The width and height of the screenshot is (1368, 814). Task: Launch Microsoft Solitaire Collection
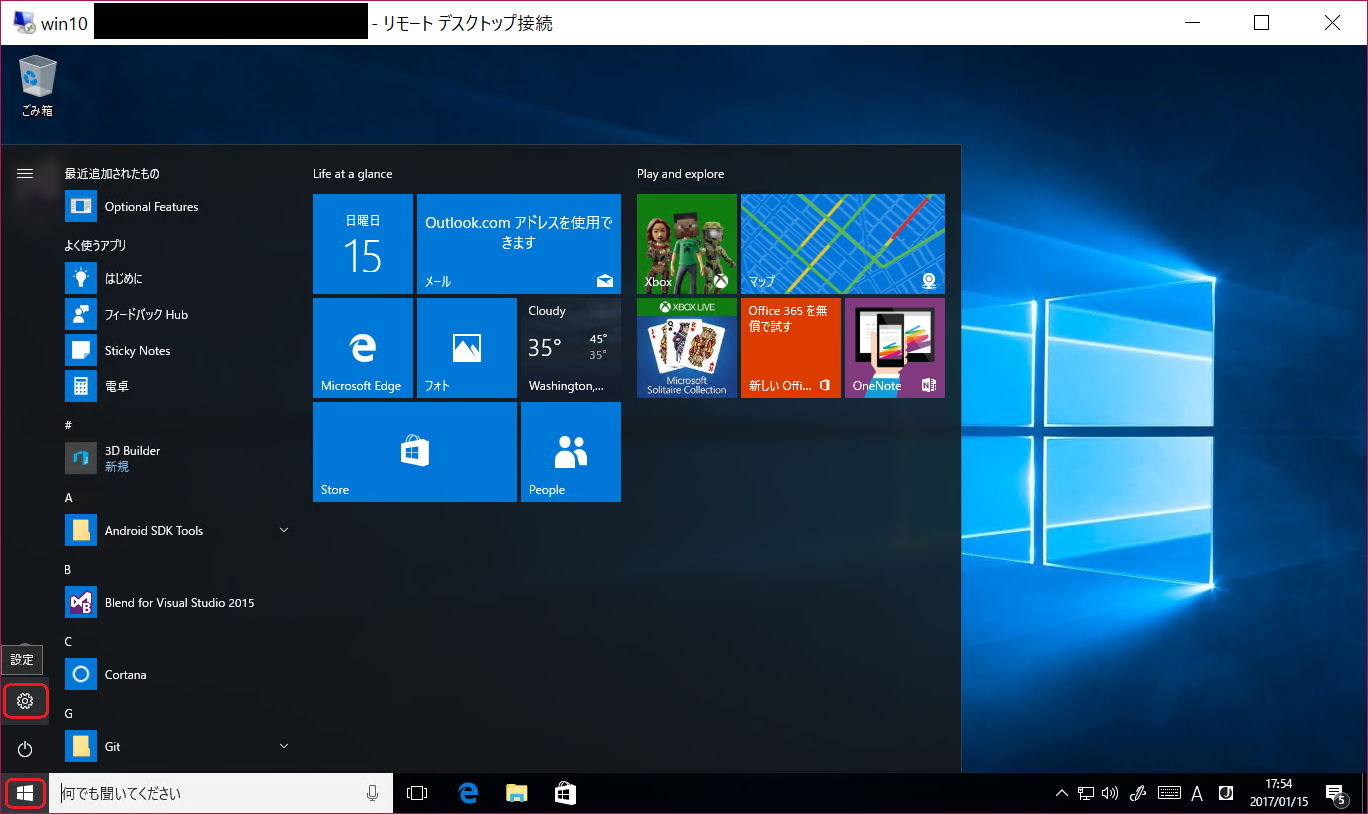click(686, 347)
